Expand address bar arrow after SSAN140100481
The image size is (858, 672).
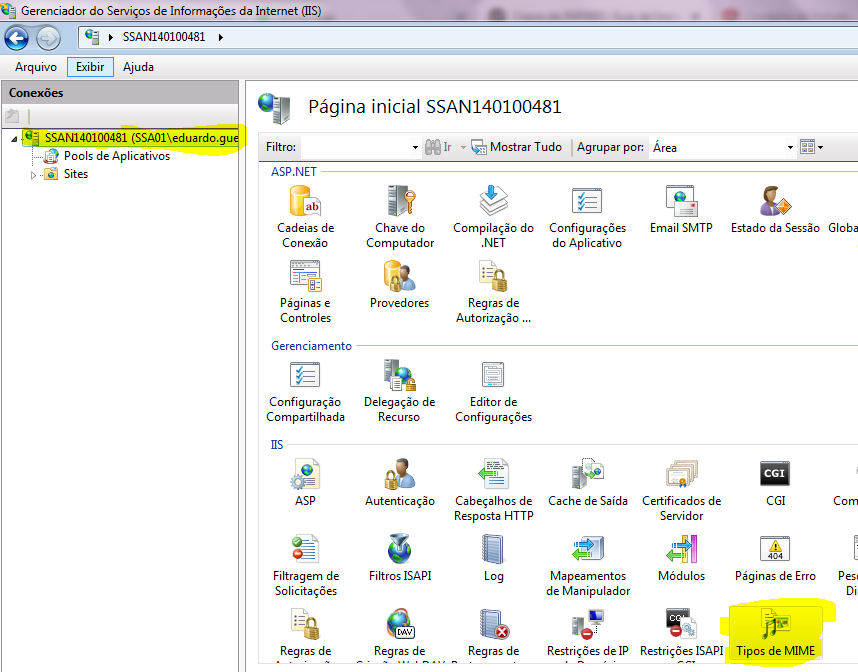tap(221, 37)
